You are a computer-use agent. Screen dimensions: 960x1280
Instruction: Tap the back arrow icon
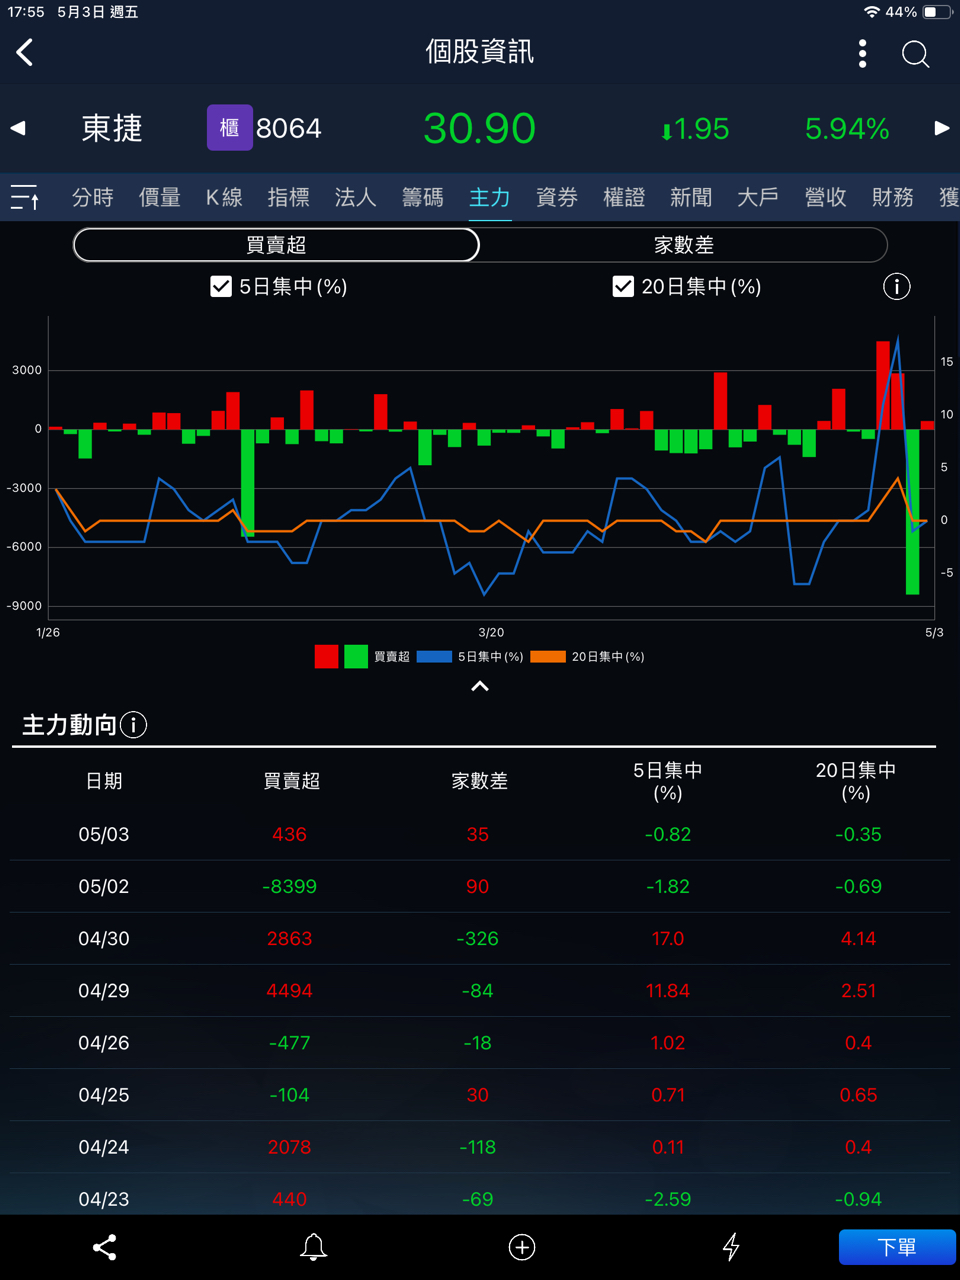[26, 53]
